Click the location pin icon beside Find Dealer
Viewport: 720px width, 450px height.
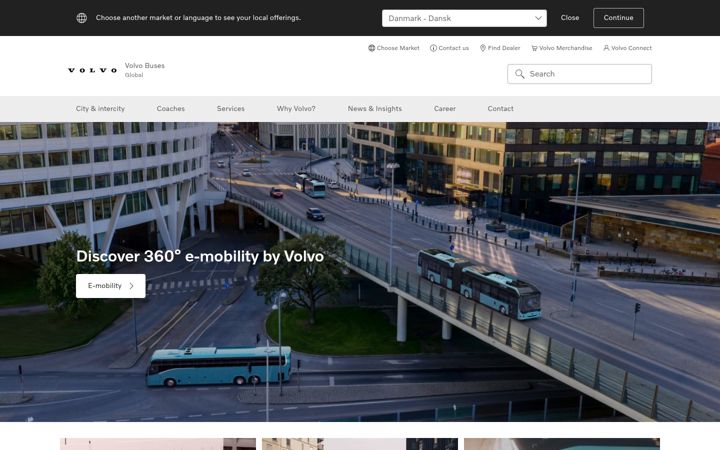[x=483, y=48]
